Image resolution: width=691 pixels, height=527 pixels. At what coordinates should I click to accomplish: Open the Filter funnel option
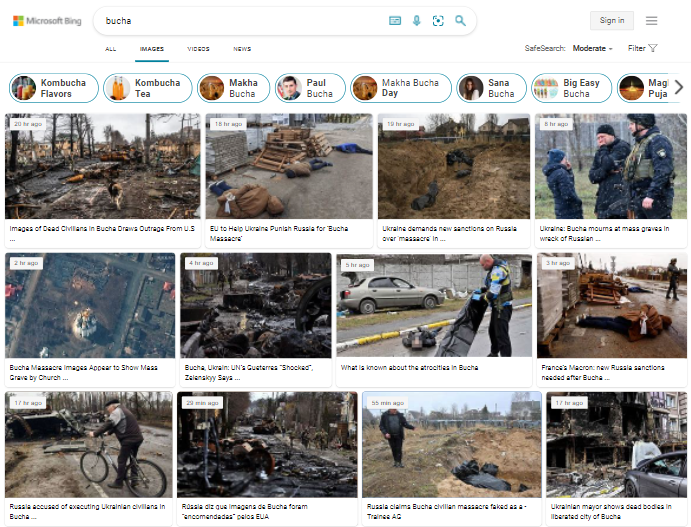(x=643, y=48)
